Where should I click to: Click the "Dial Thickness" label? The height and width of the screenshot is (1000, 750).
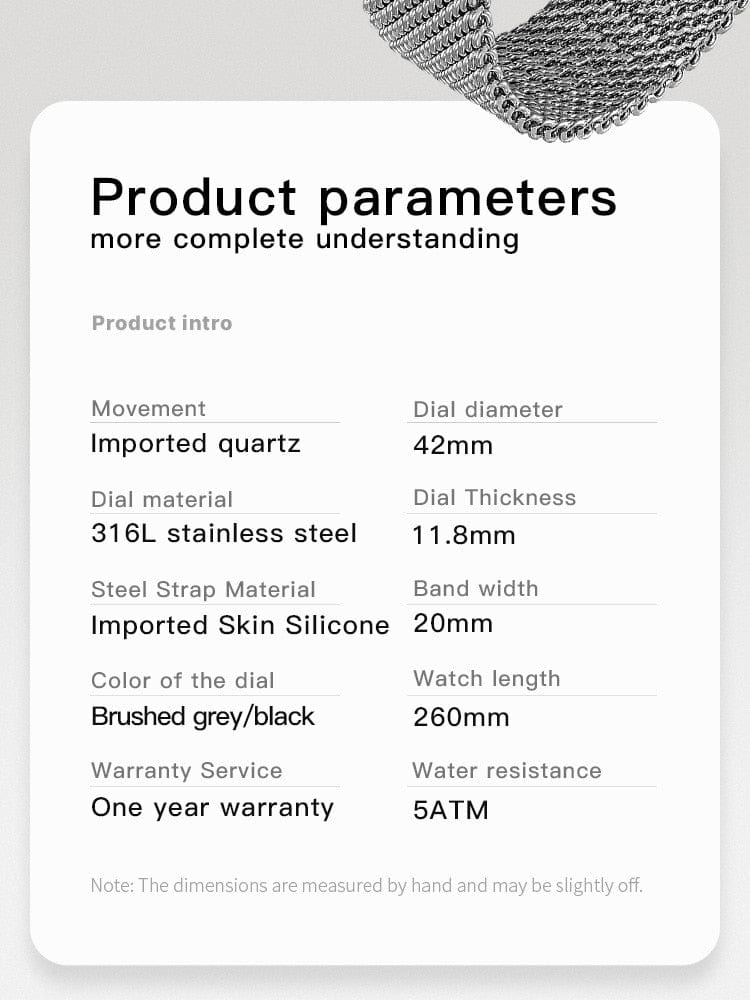click(494, 498)
